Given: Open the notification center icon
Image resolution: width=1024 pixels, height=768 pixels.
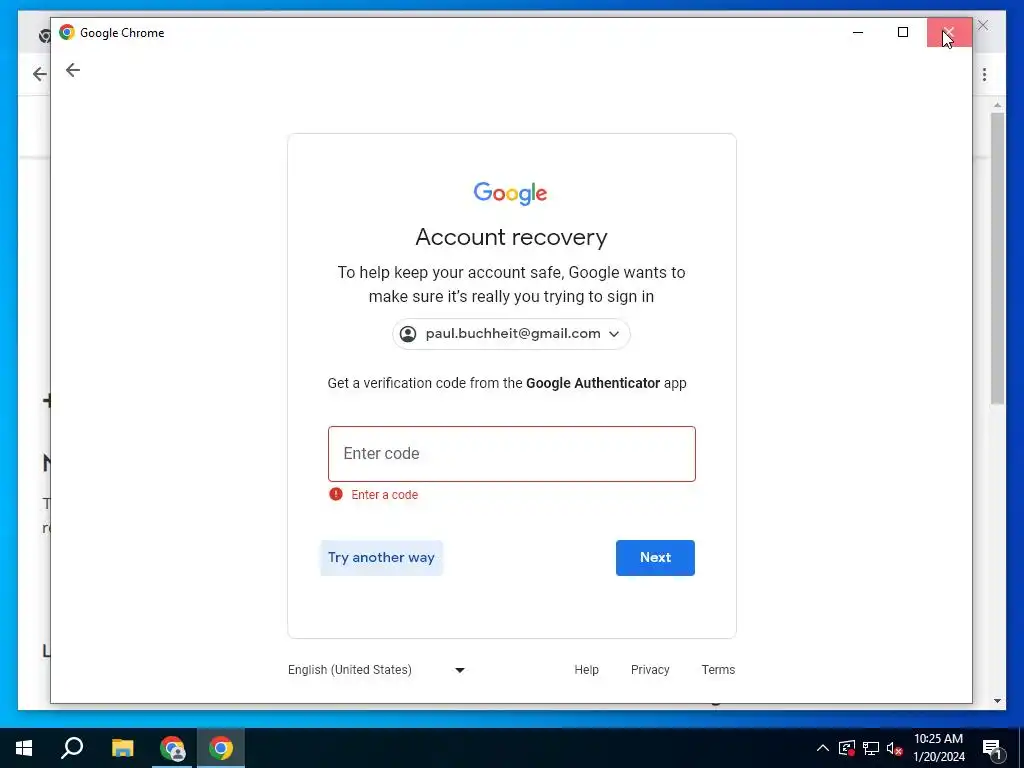Looking at the screenshot, I should click(x=992, y=749).
